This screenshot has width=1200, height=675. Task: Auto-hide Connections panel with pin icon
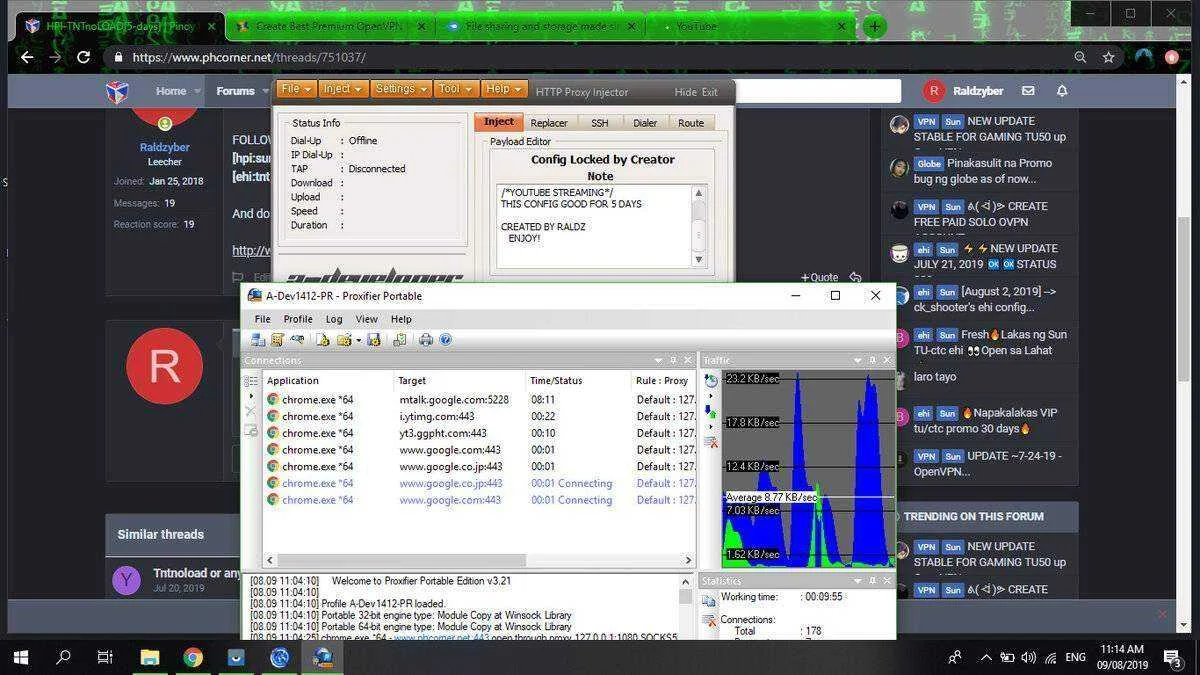(x=673, y=360)
